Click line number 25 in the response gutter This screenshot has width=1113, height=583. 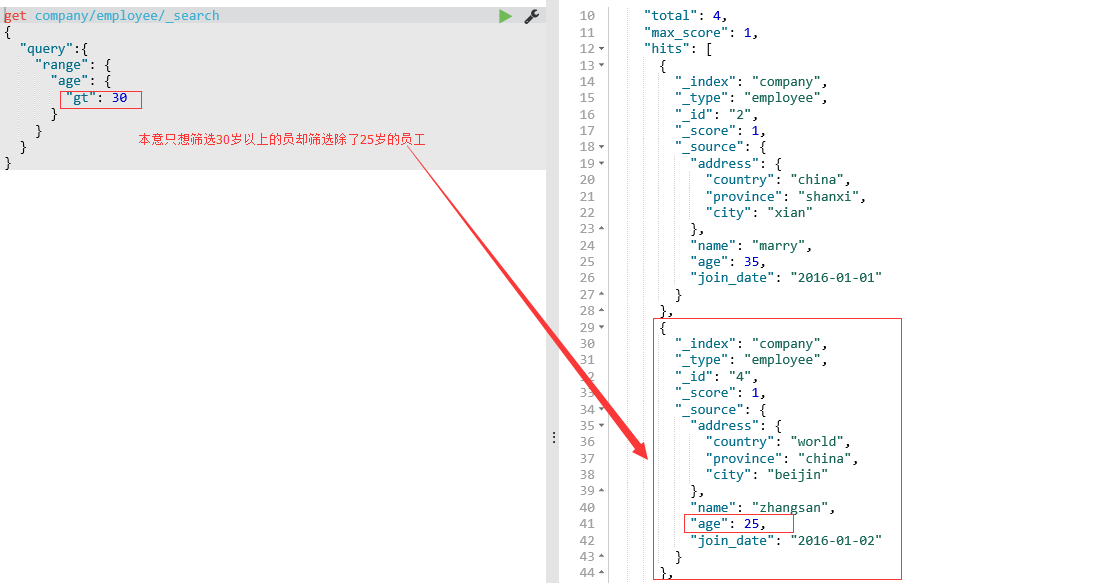pos(587,262)
